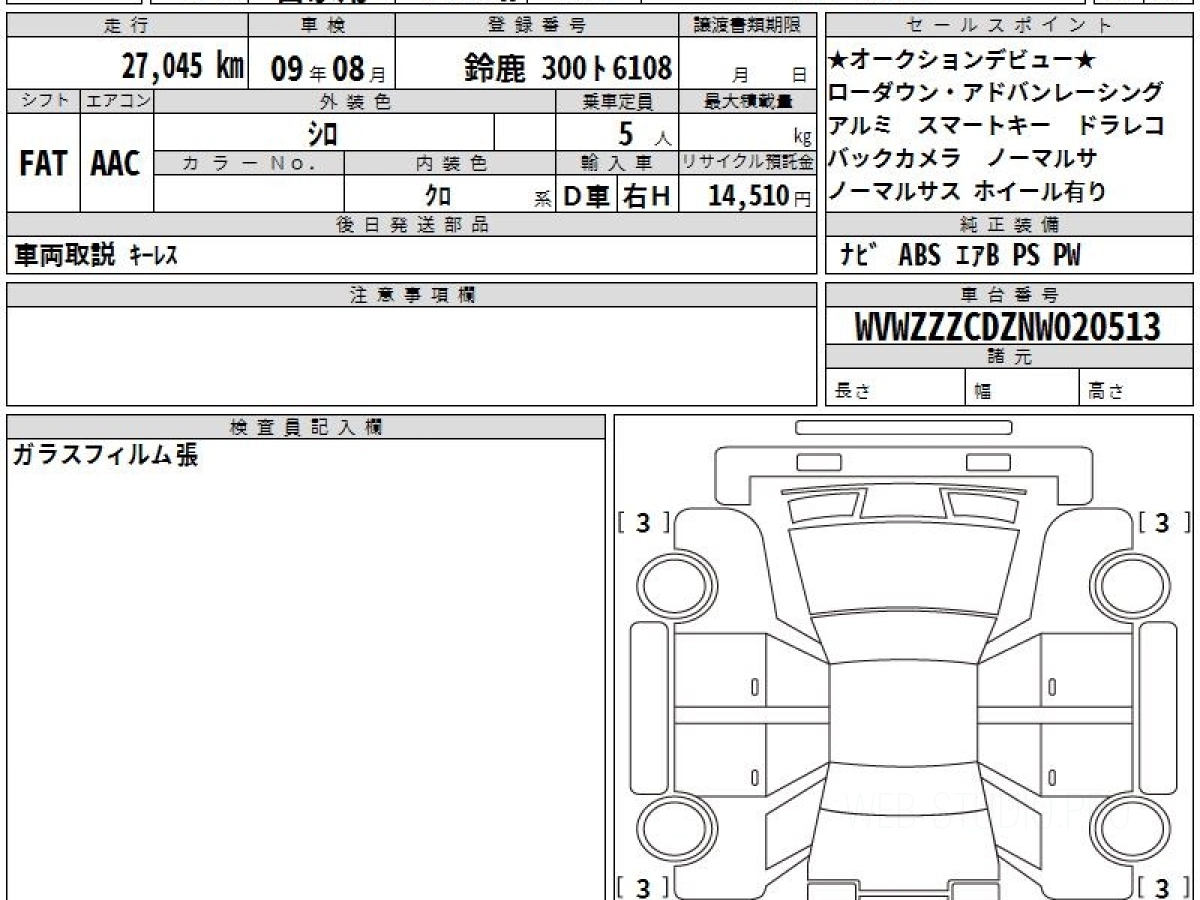Screen dimensions: 1200x900
Task: Select the 右H steering value
Action: point(647,197)
